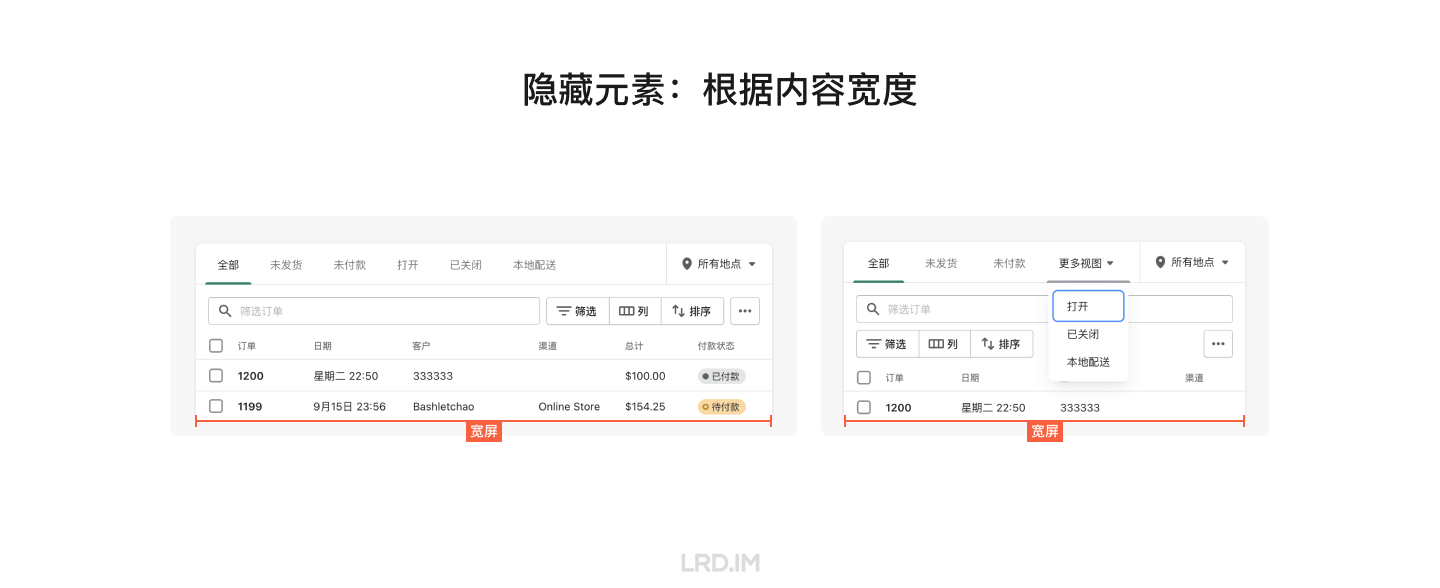Toggle the select-all header checkbox in left panel
Screen dimensions: 1440x588
point(216,346)
